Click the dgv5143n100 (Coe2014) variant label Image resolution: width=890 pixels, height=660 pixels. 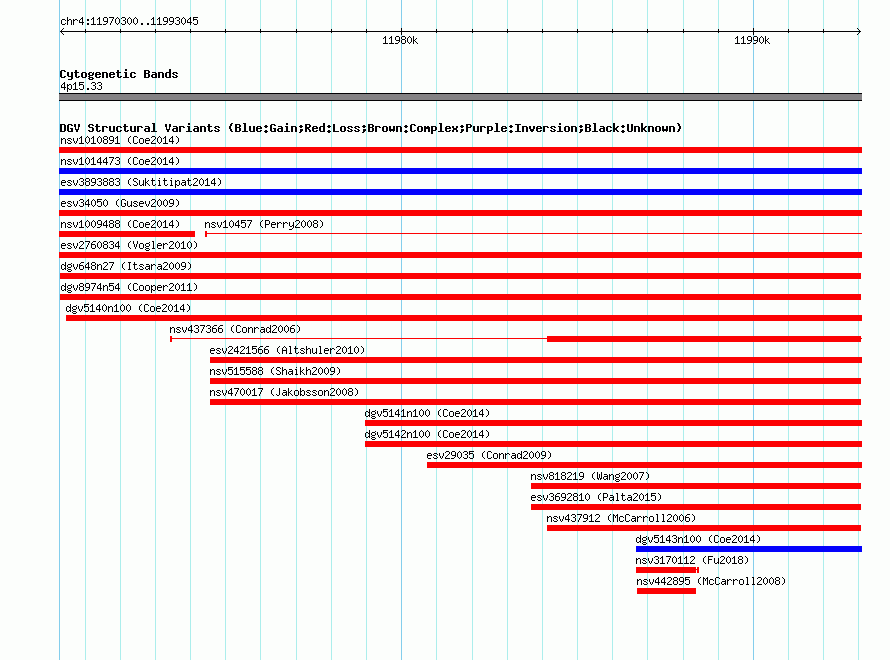698,539
